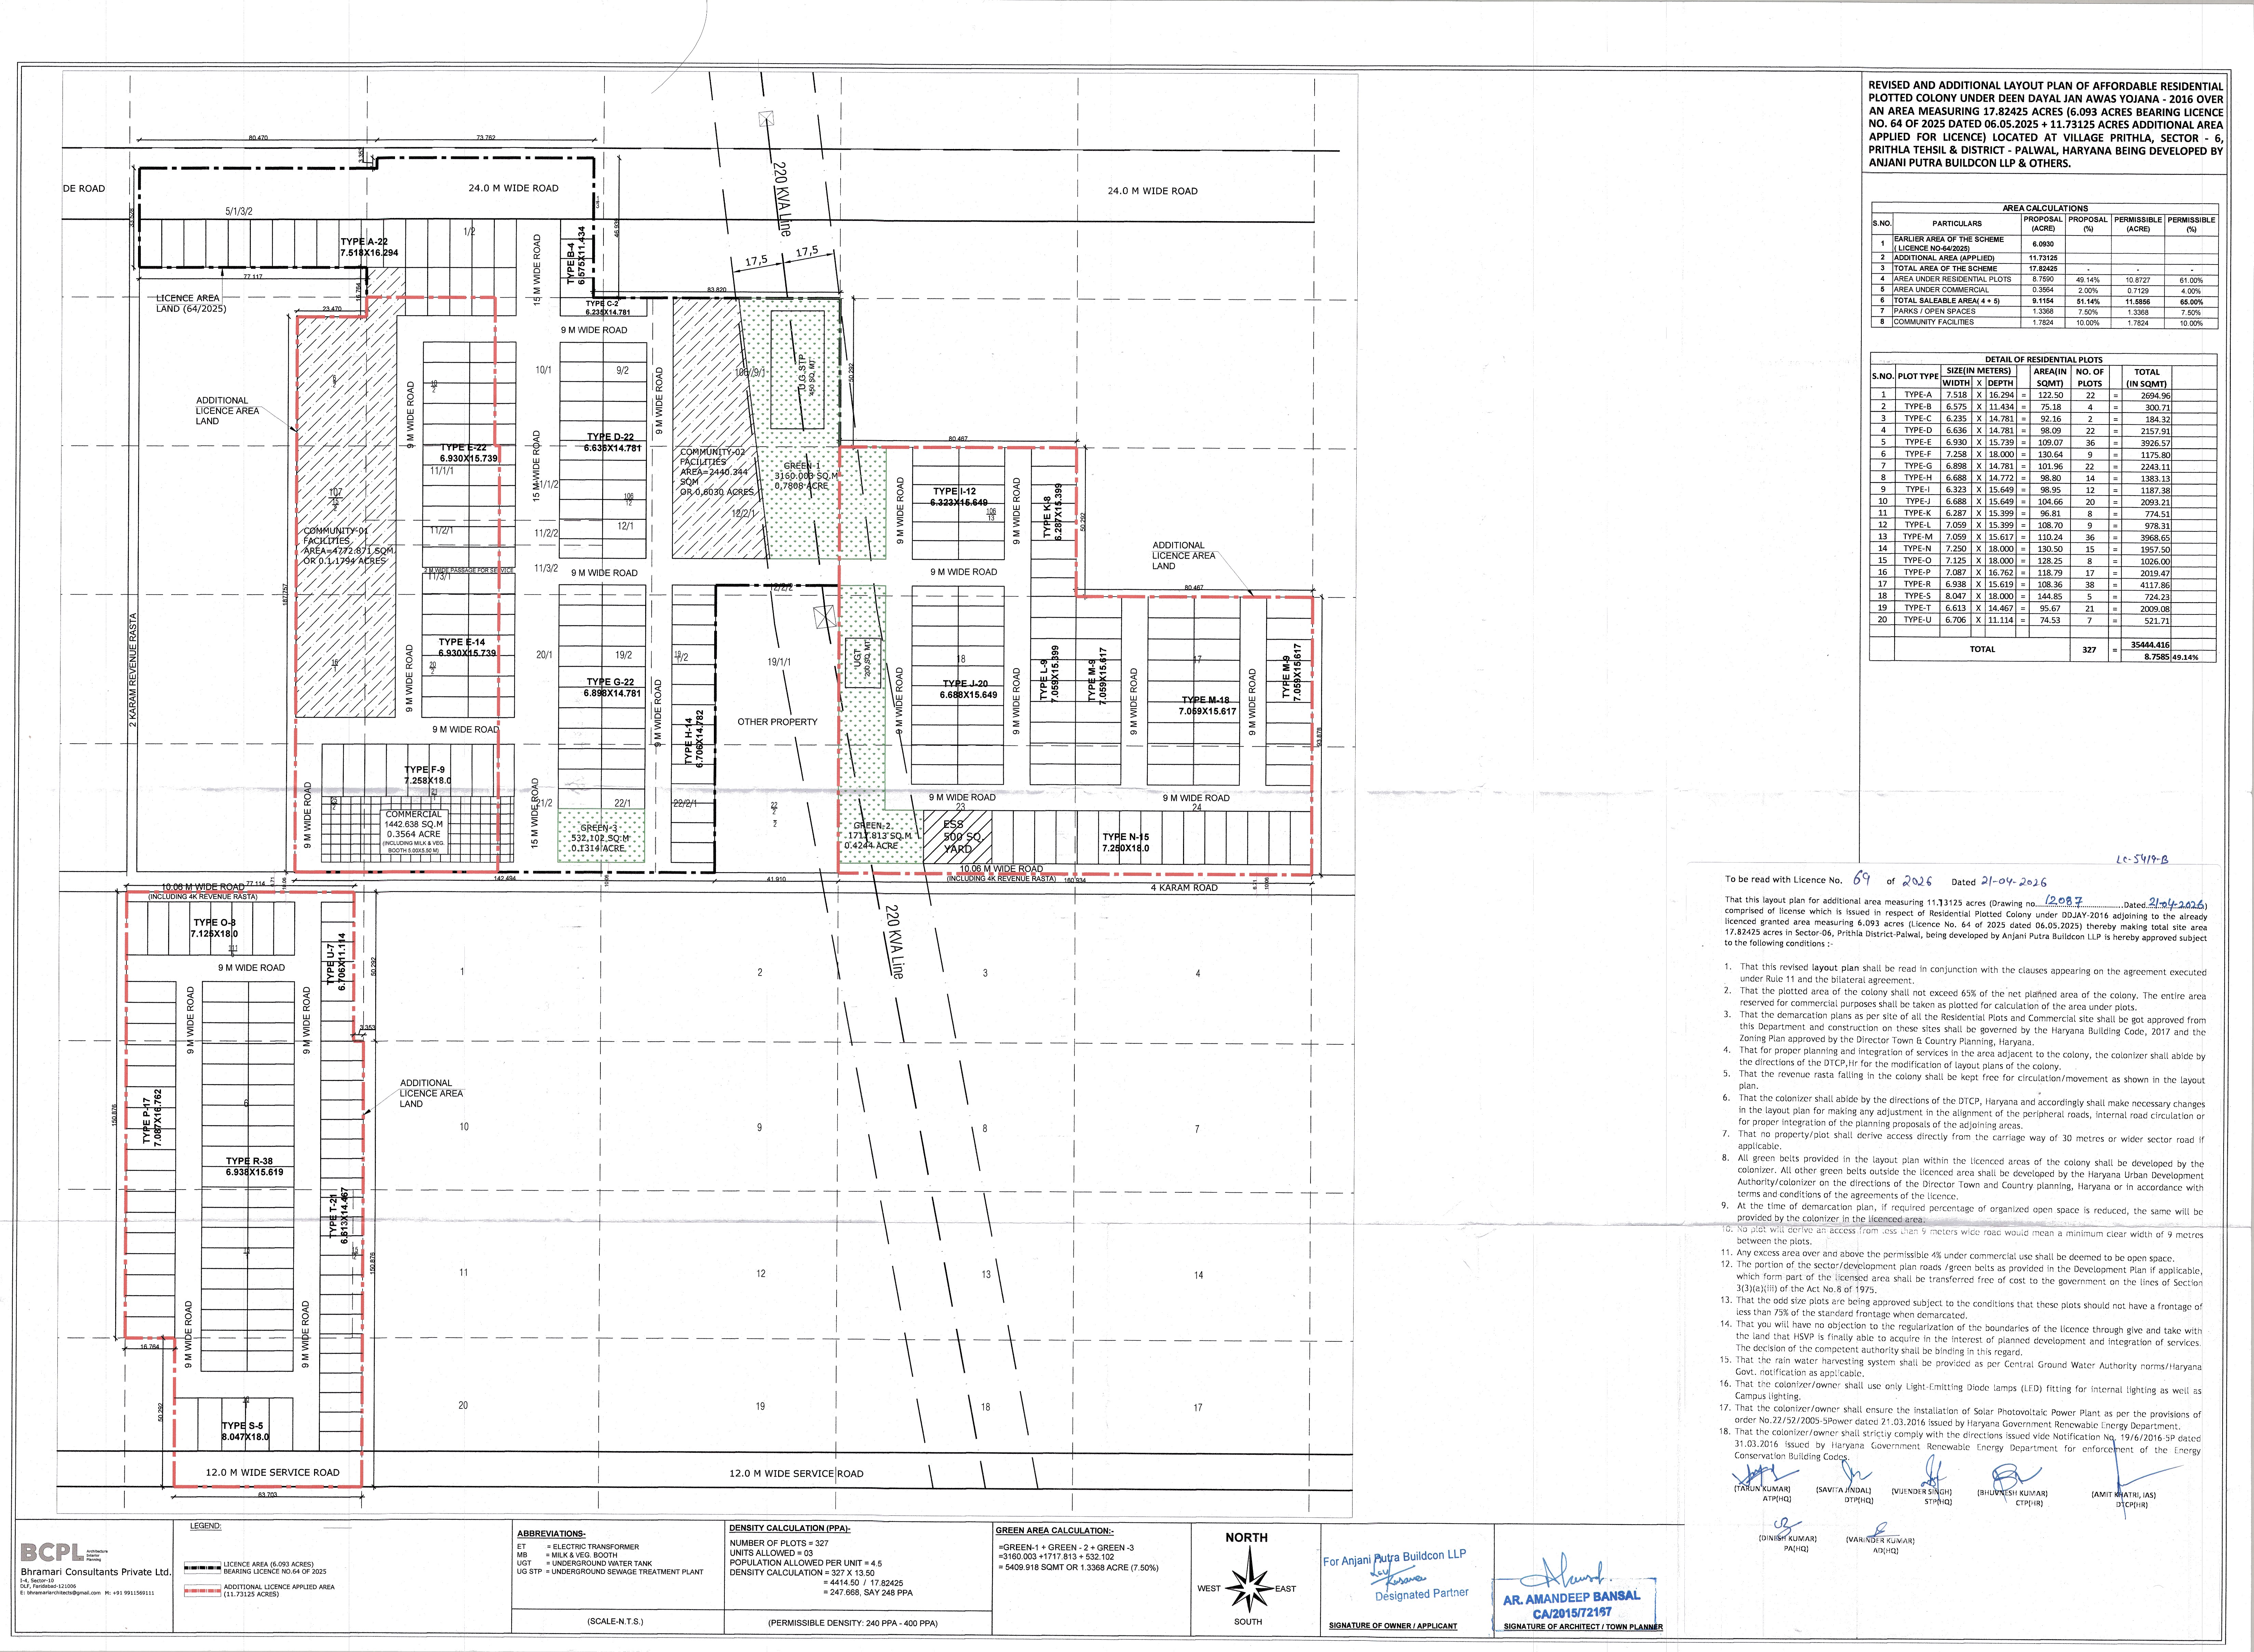Viewport: 2254px width, 1652px height.
Task: Click the 'ABBREVIATIONS:-' heading
Action: click(551, 1534)
